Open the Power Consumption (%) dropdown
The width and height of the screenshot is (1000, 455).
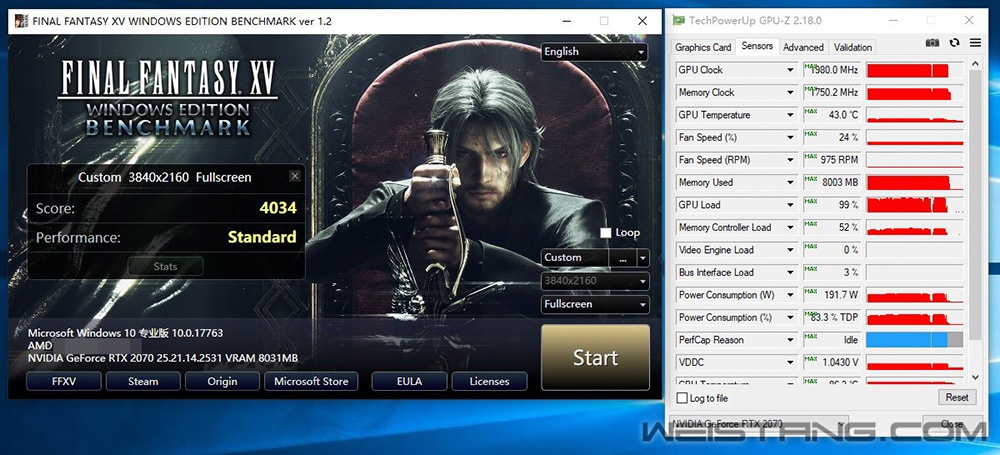tap(791, 317)
